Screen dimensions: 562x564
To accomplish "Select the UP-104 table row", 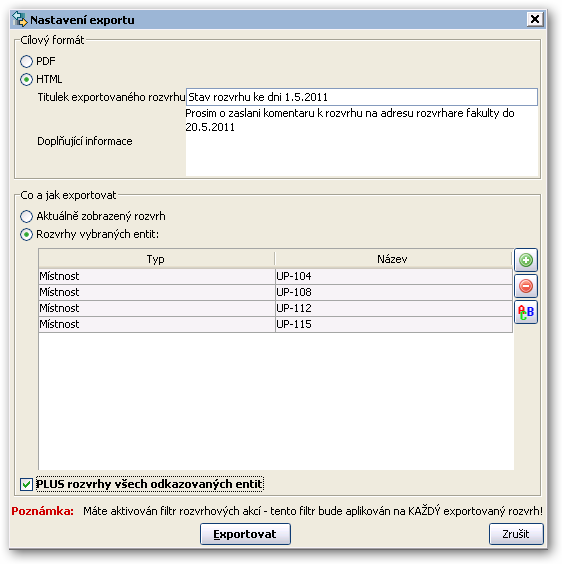I will pos(275,276).
